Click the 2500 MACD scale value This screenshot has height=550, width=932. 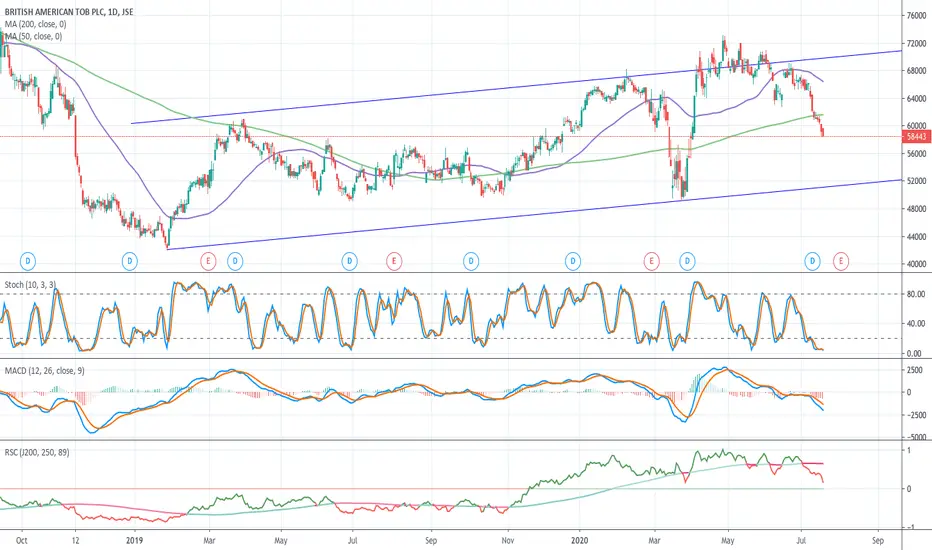915,370
